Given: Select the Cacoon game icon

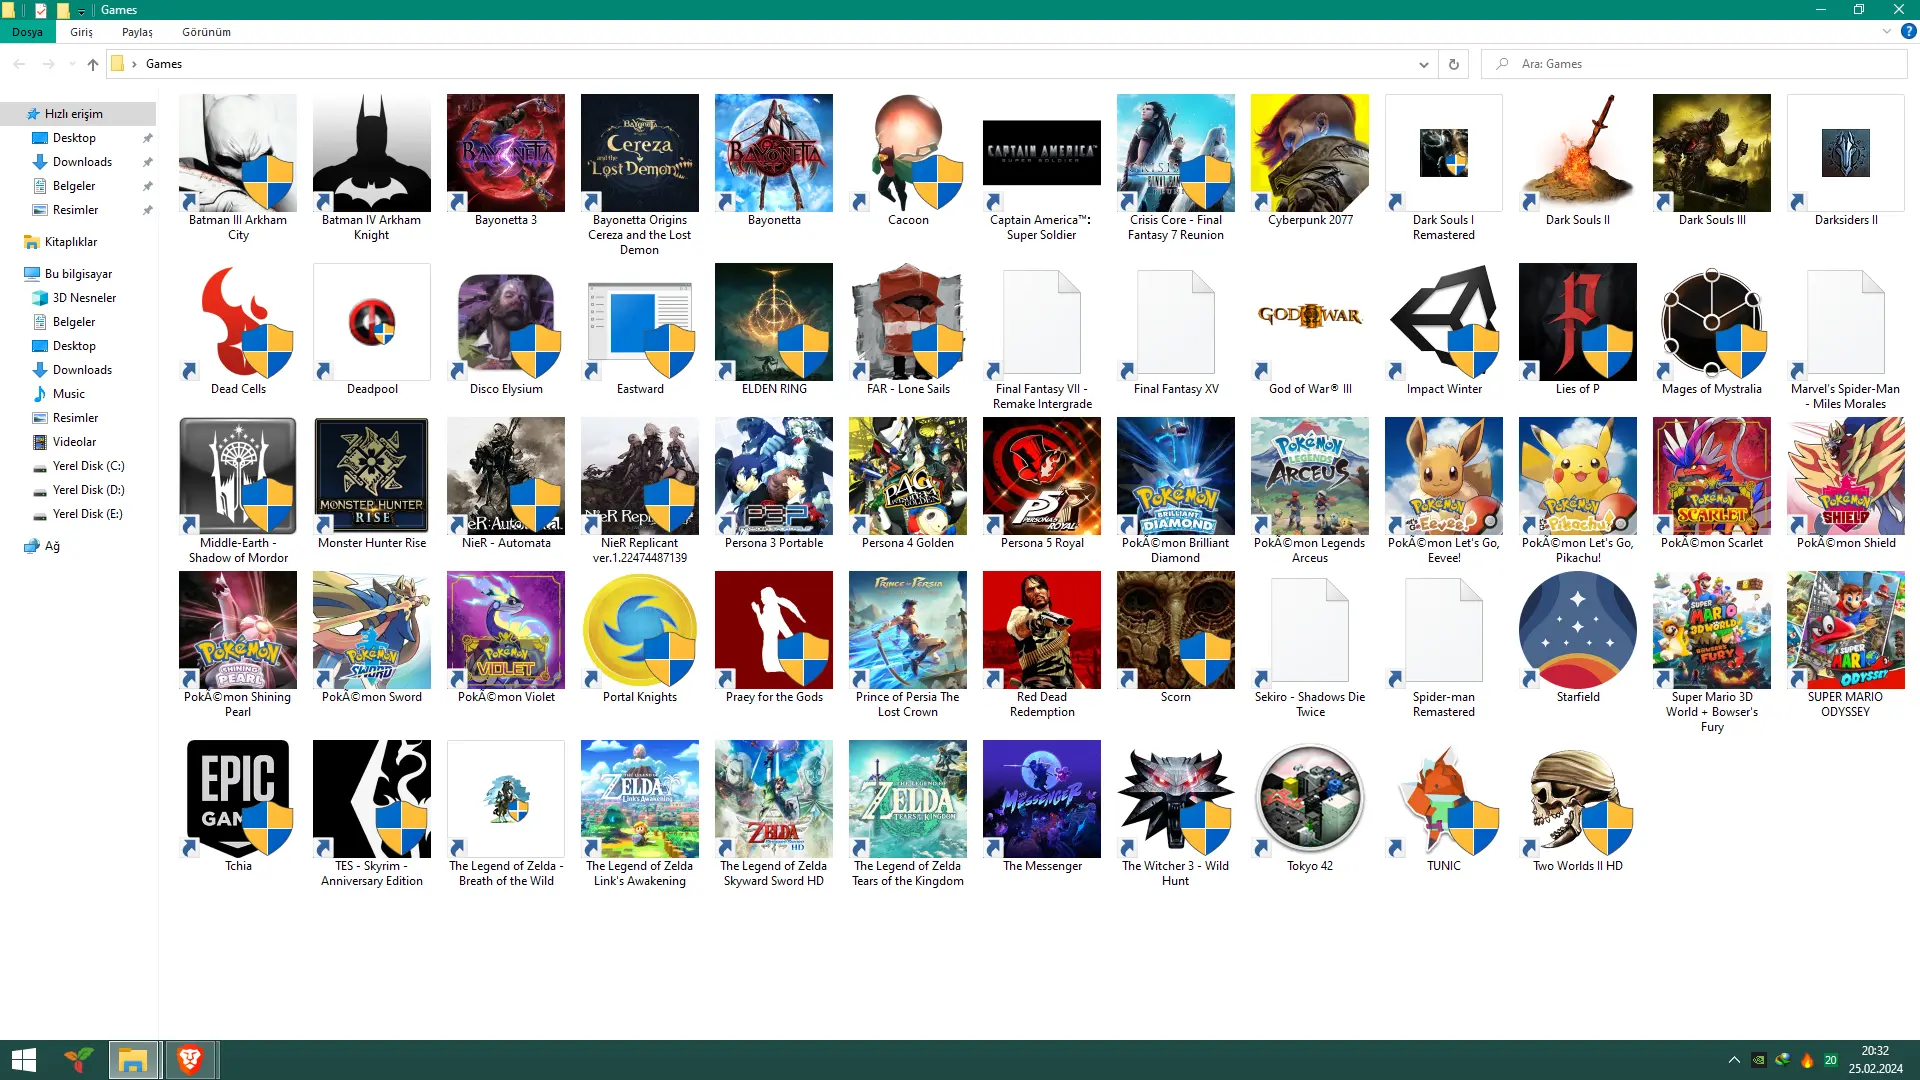Looking at the screenshot, I should click(x=908, y=153).
